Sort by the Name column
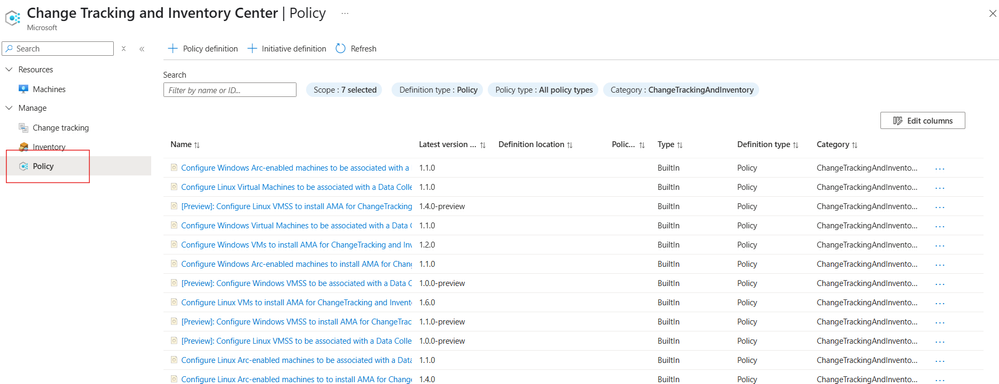The height and width of the screenshot is (384, 999). [x=185, y=145]
